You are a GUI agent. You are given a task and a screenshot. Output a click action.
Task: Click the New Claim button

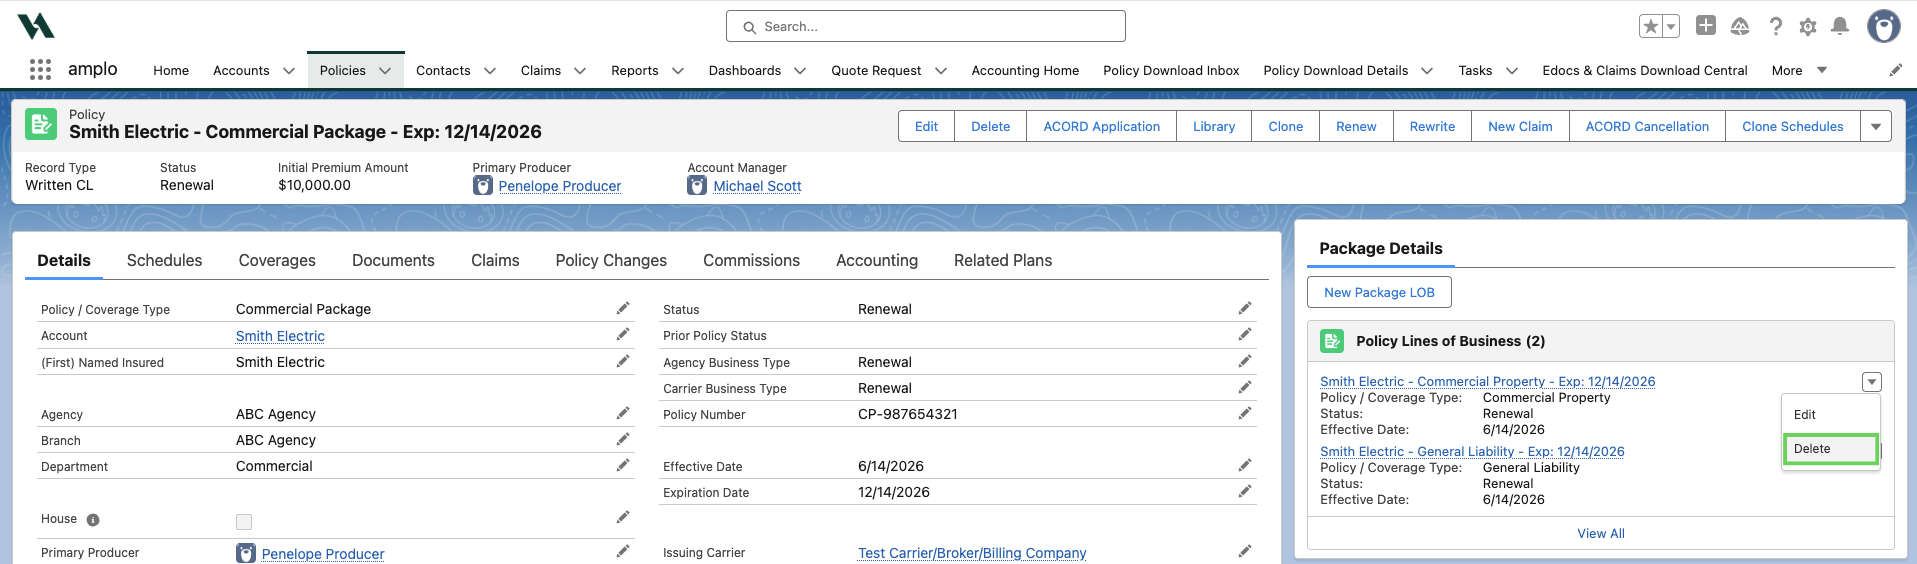click(x=1520, y=126)
